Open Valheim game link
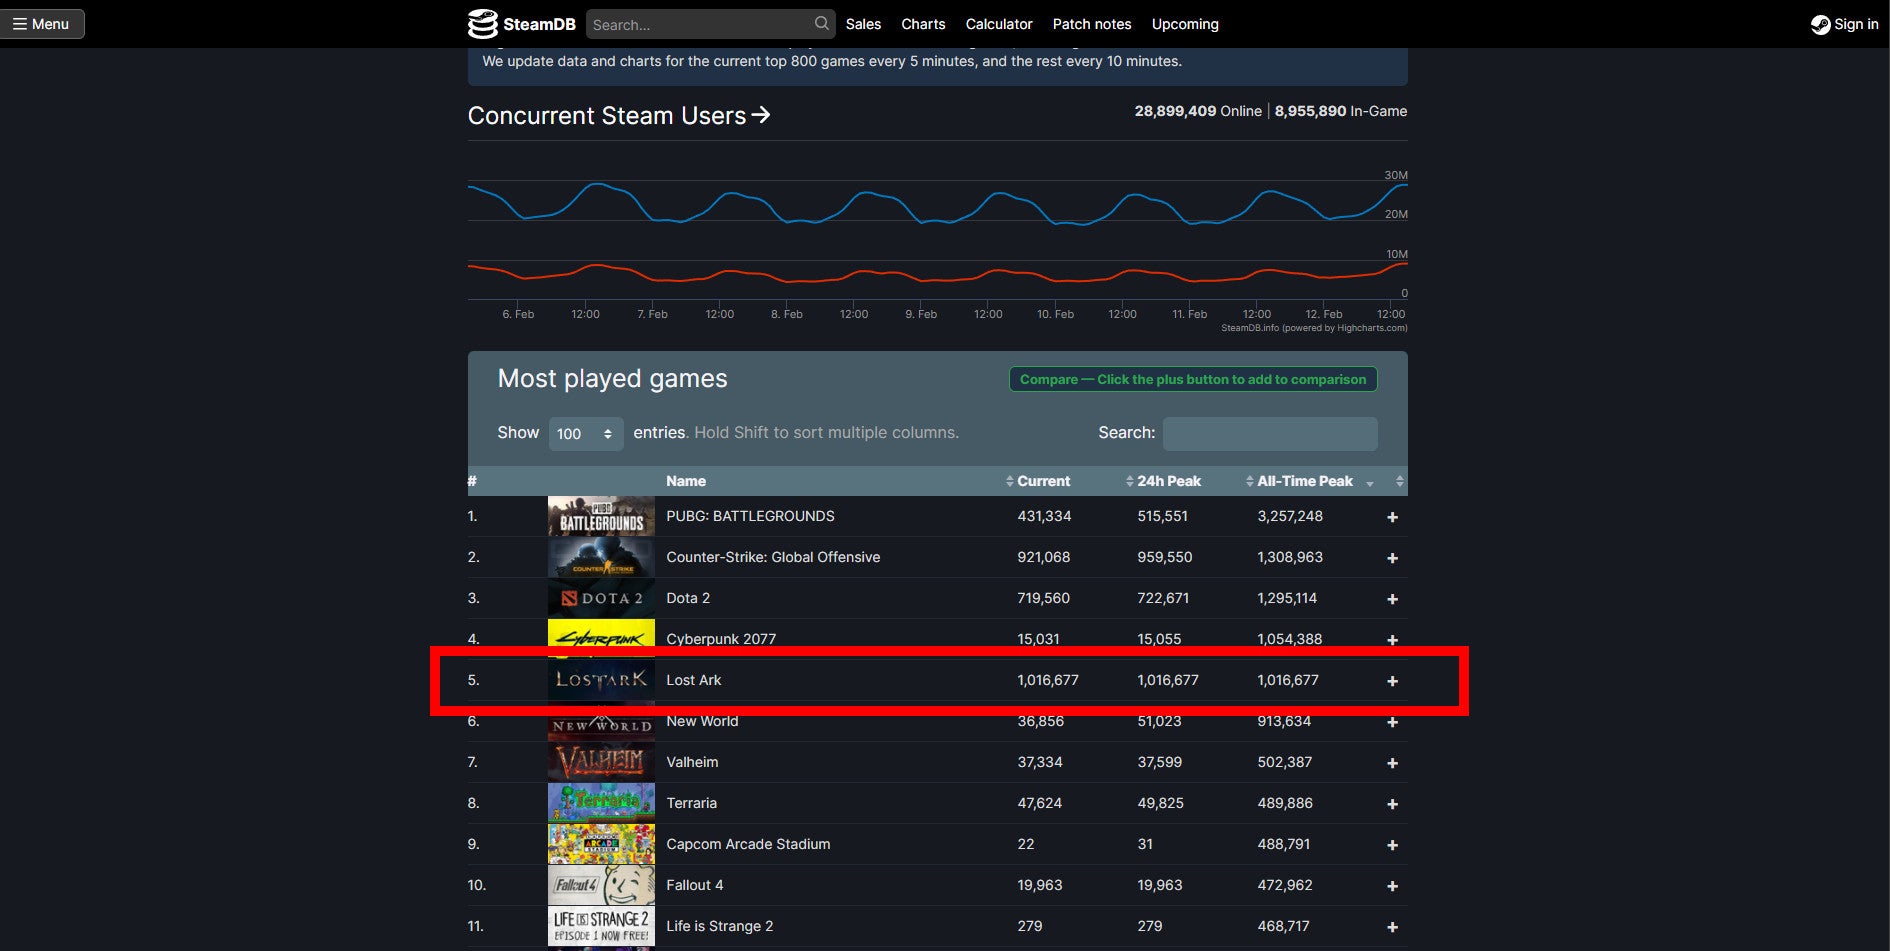Viewport: 1890px width, 951px height. pos(692,762)
